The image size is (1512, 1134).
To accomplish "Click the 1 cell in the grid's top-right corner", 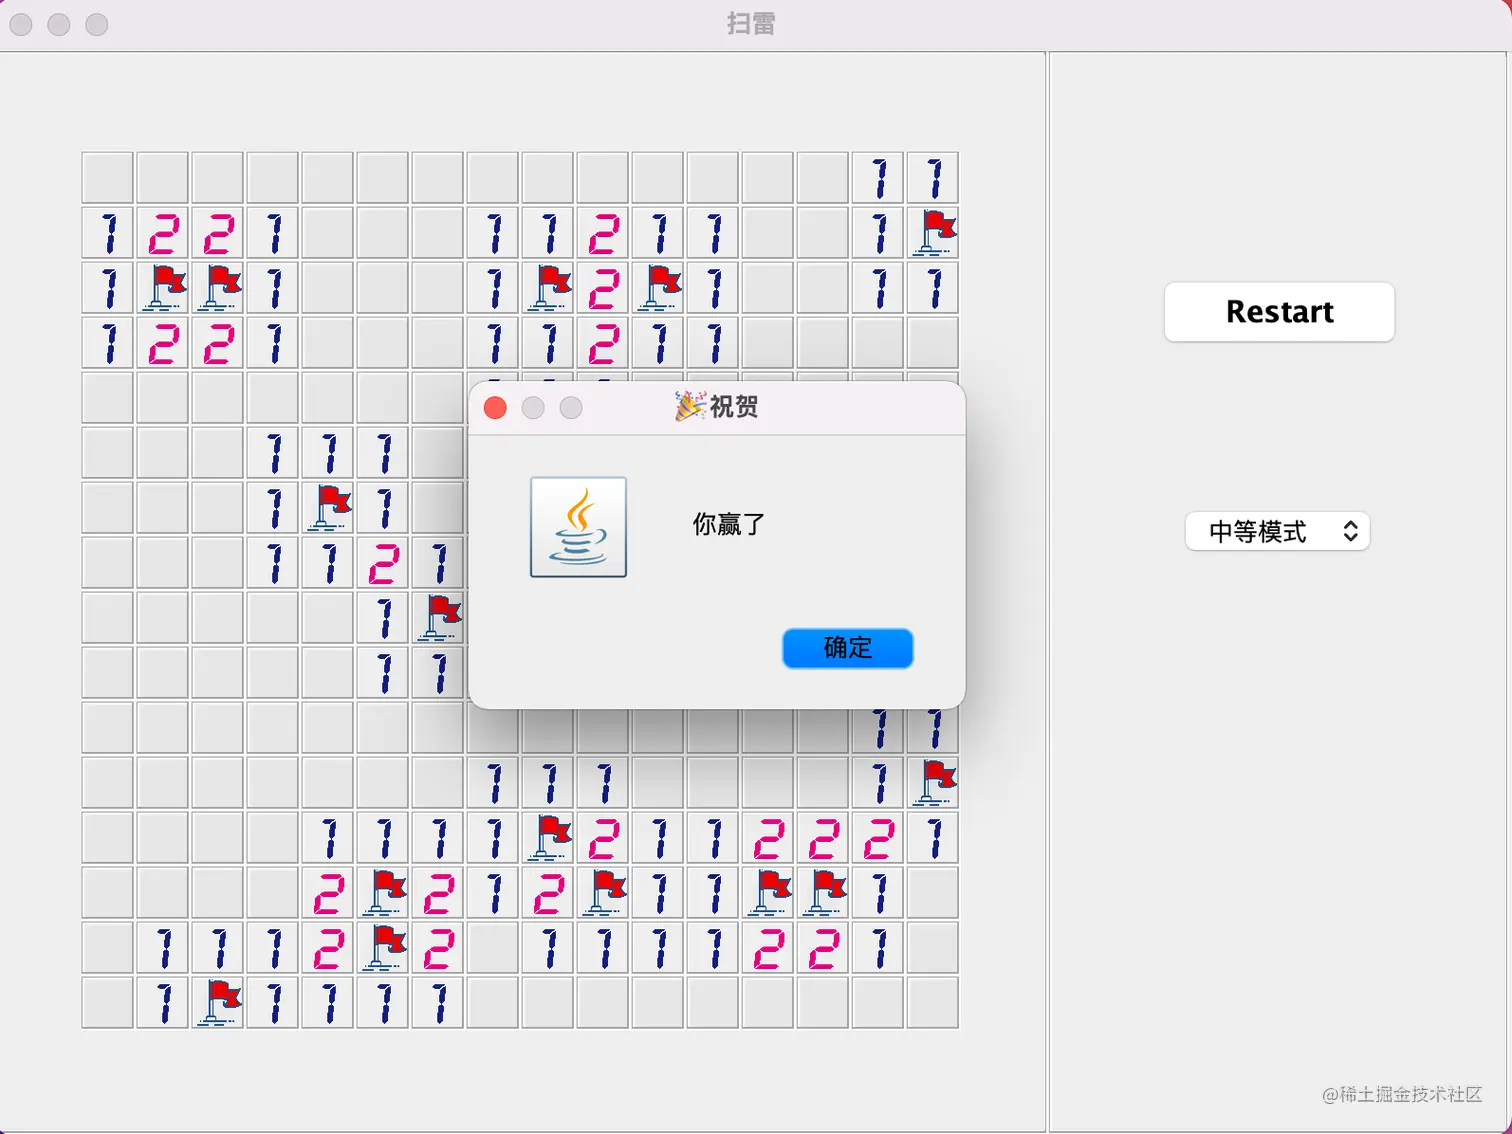I will point(933,178).
